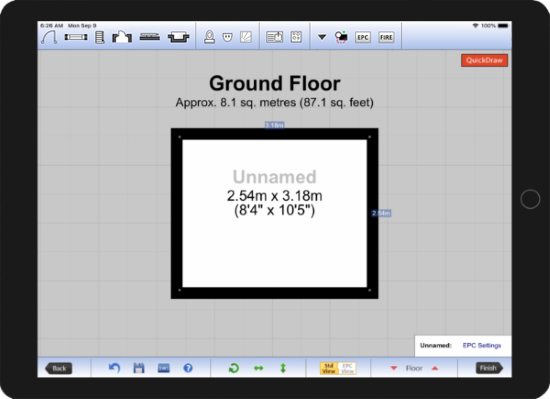Screen dimensions: 550x399
Task: Switch to Std View
Action: (329, 368)
